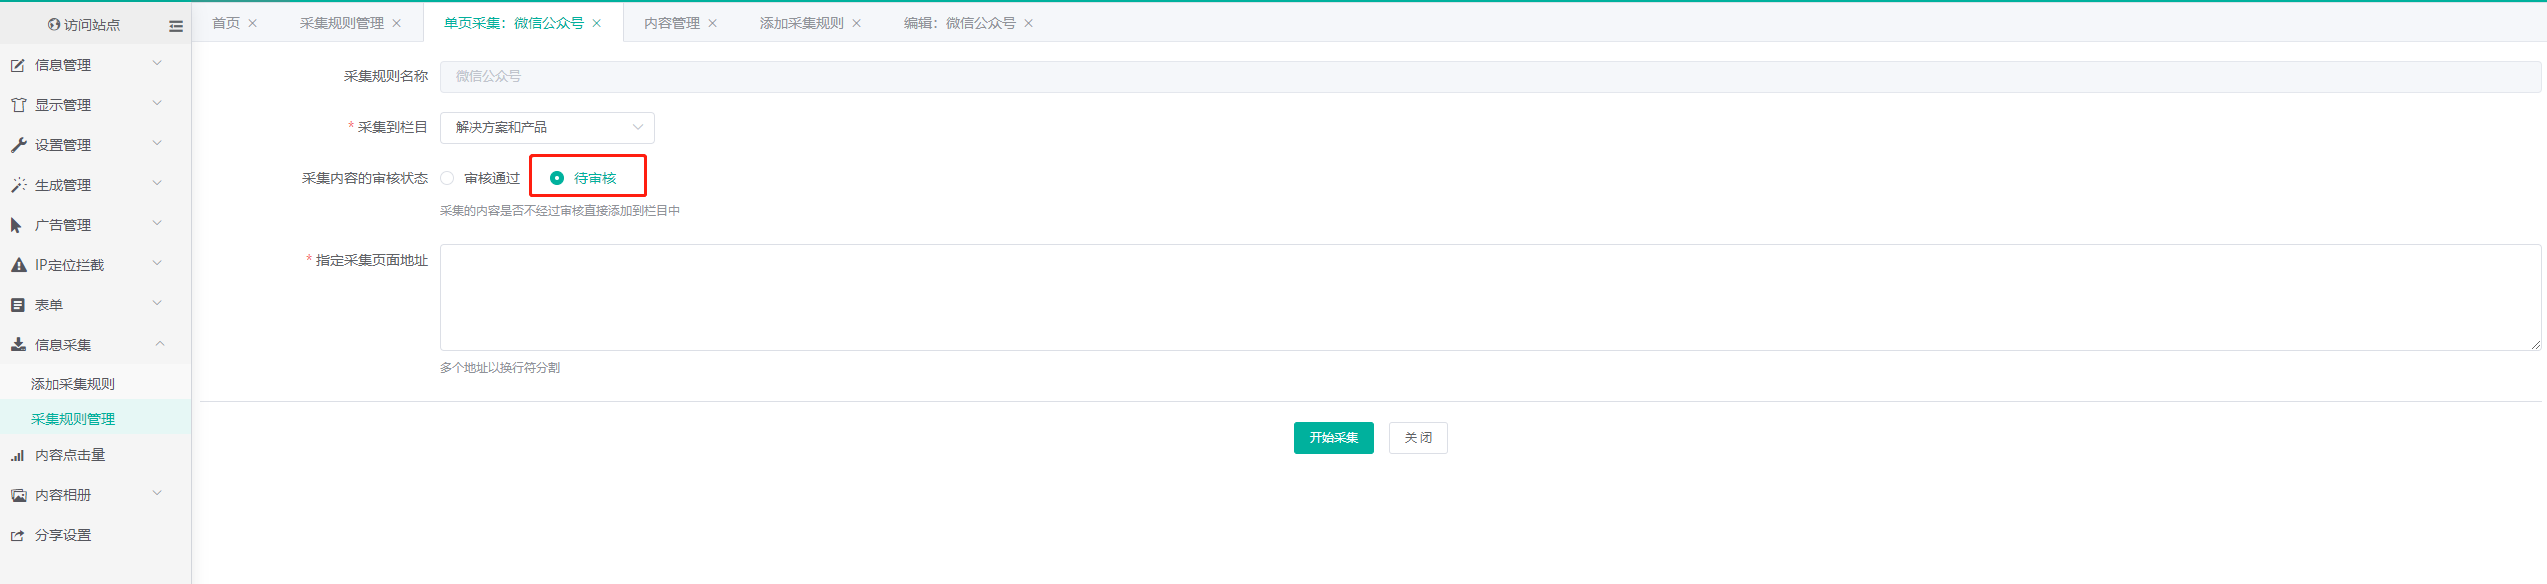Switch to the 采集规则管理 tab
The height and width of the screenshot is (584, 2547).
(x=342, y=23)
